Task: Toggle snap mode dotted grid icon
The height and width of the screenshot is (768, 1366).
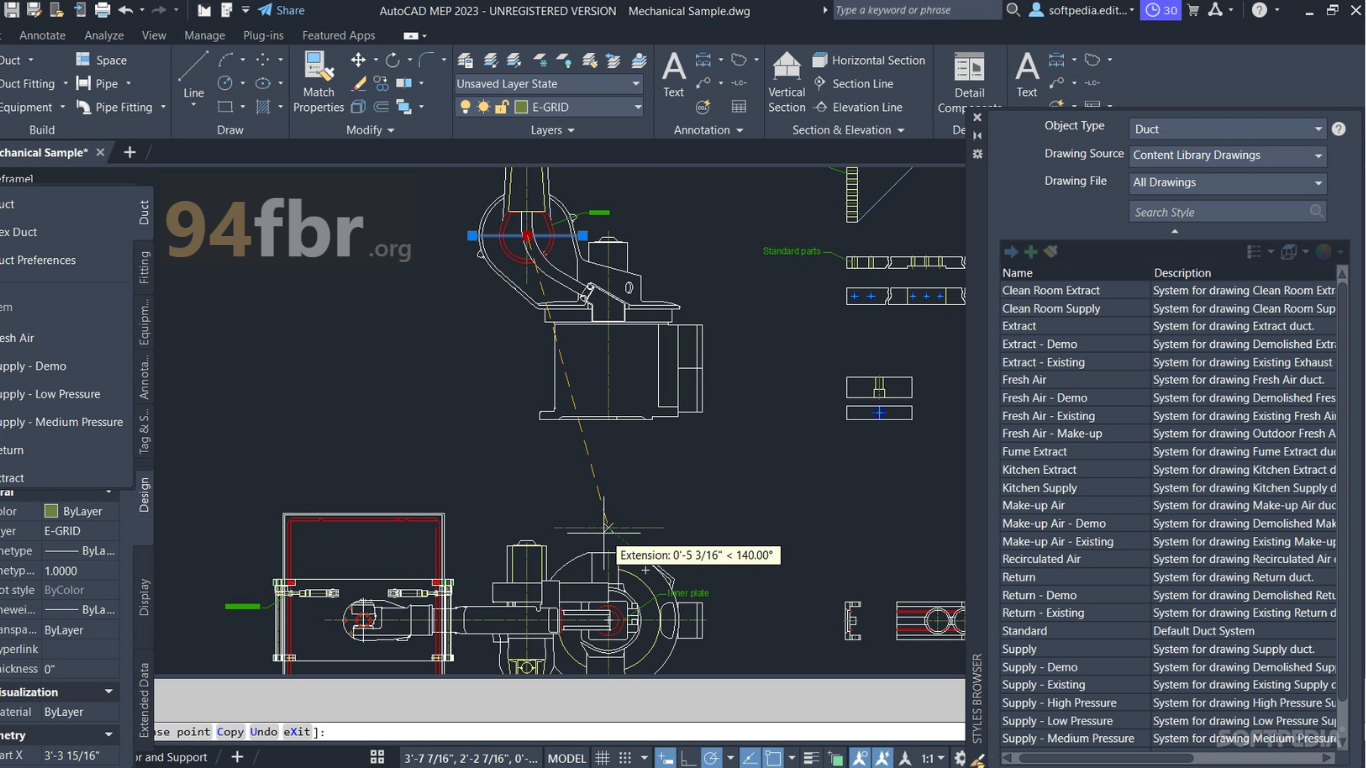Action: pos(625,758)
